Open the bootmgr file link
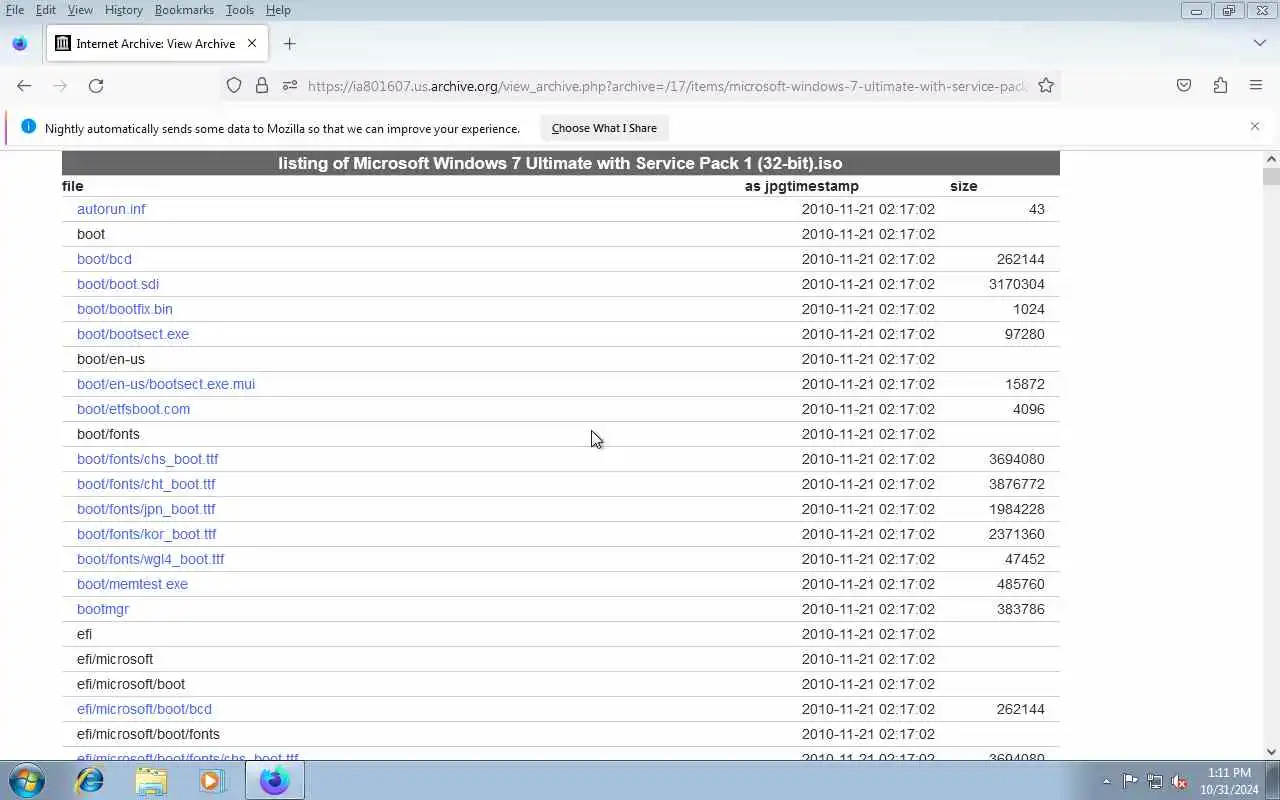The height and width of the screenshot is (800, 1280). (x=103, y=609)
